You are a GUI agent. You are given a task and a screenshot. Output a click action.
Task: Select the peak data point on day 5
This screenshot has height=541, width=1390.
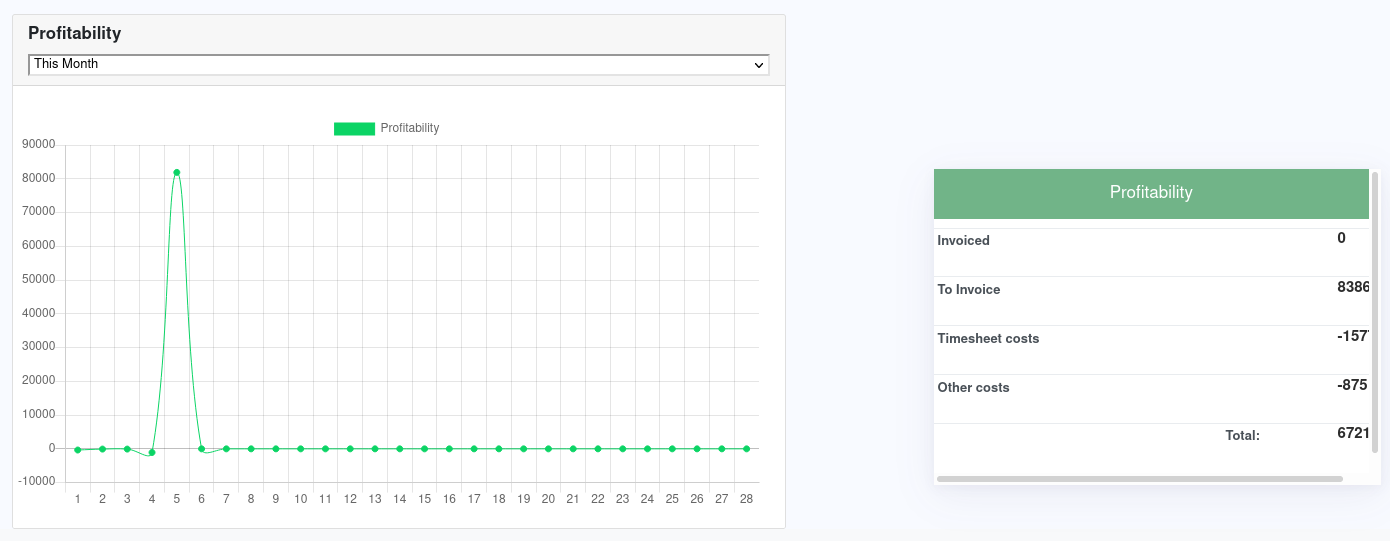pos(177,172)
